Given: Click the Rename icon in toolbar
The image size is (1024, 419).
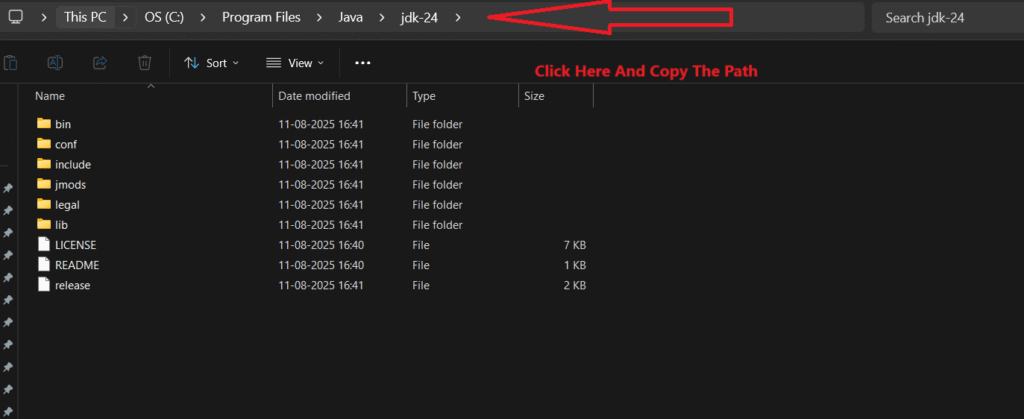Looking at the screenshot, I should point(55,63).
